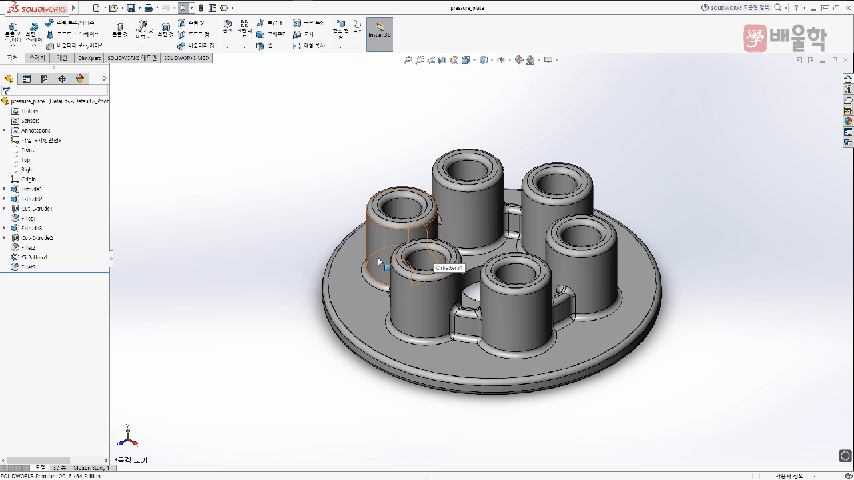
Task: Select the Swept Cut command
Action: pyautogui.click(x=191, y=23)
